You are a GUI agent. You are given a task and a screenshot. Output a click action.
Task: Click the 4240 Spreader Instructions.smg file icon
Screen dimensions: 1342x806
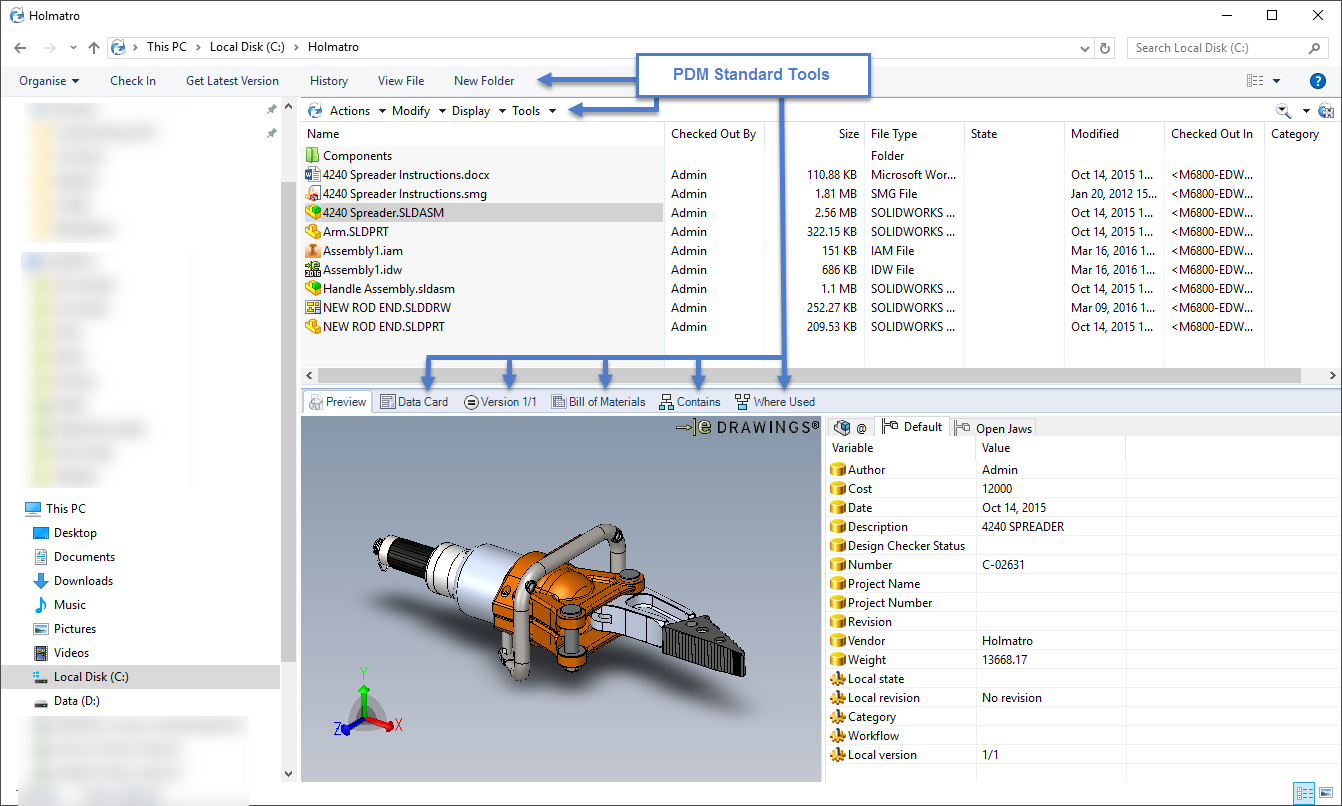313,193
